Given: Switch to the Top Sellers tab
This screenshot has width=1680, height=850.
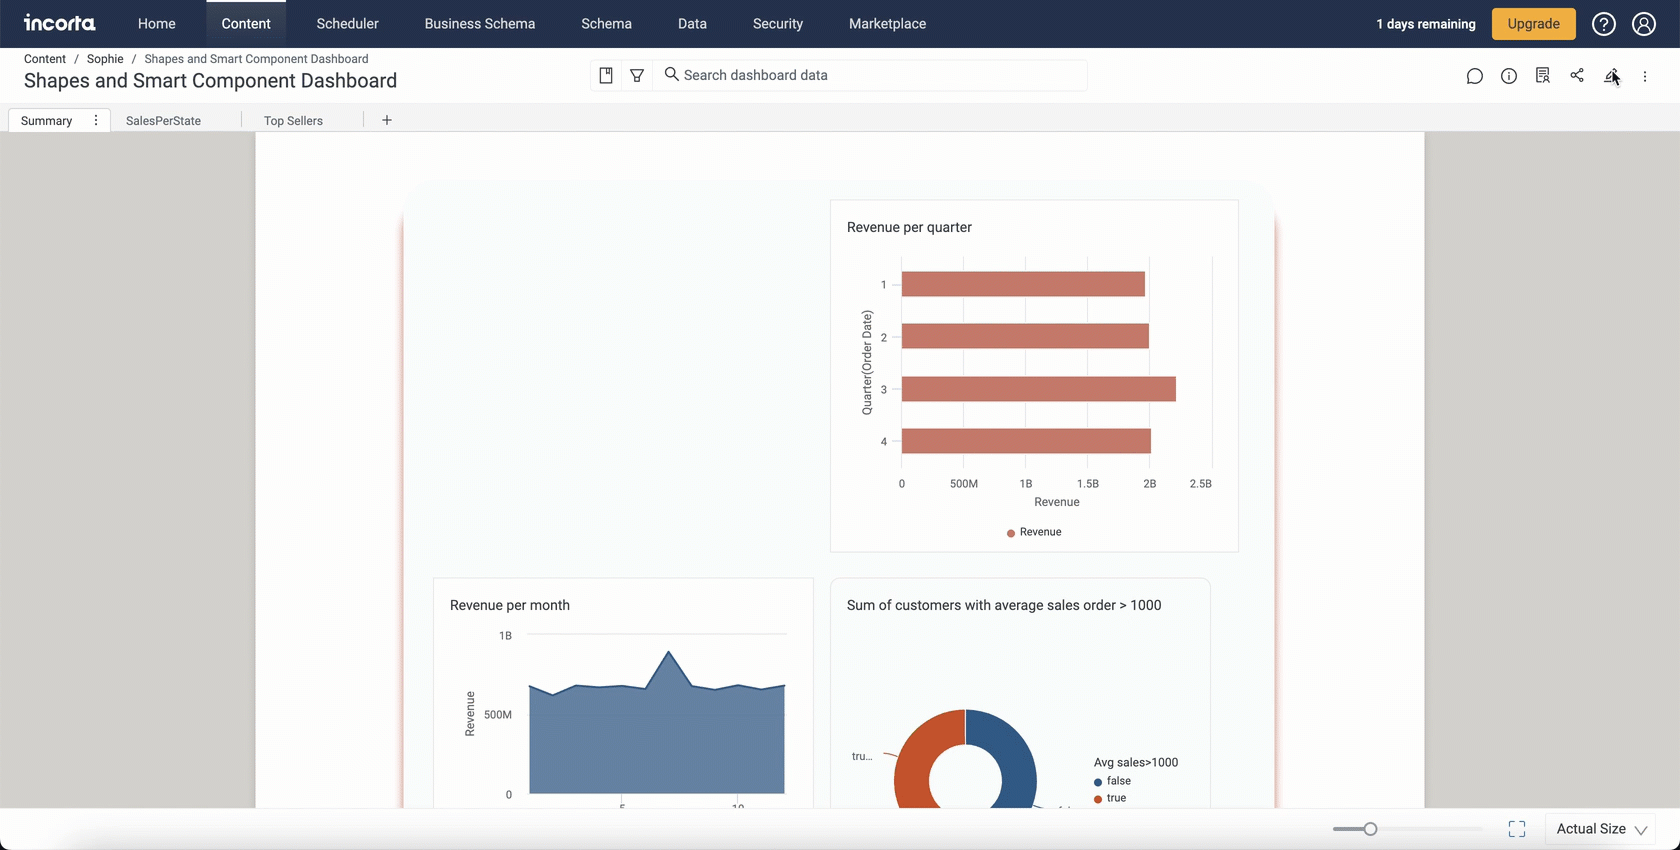Looking at the screenshot, I should click(293, 121).
